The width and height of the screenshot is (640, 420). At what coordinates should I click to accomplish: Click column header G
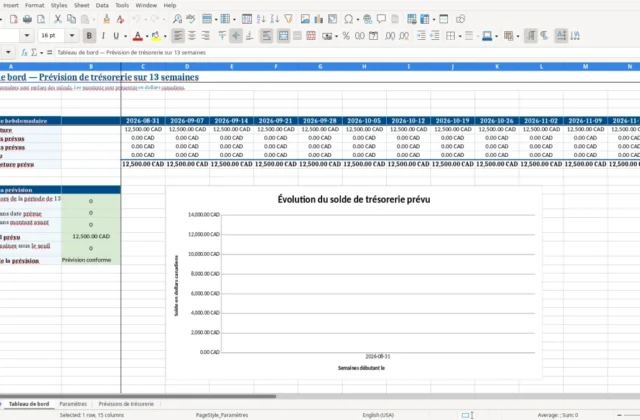click(320, 66)
